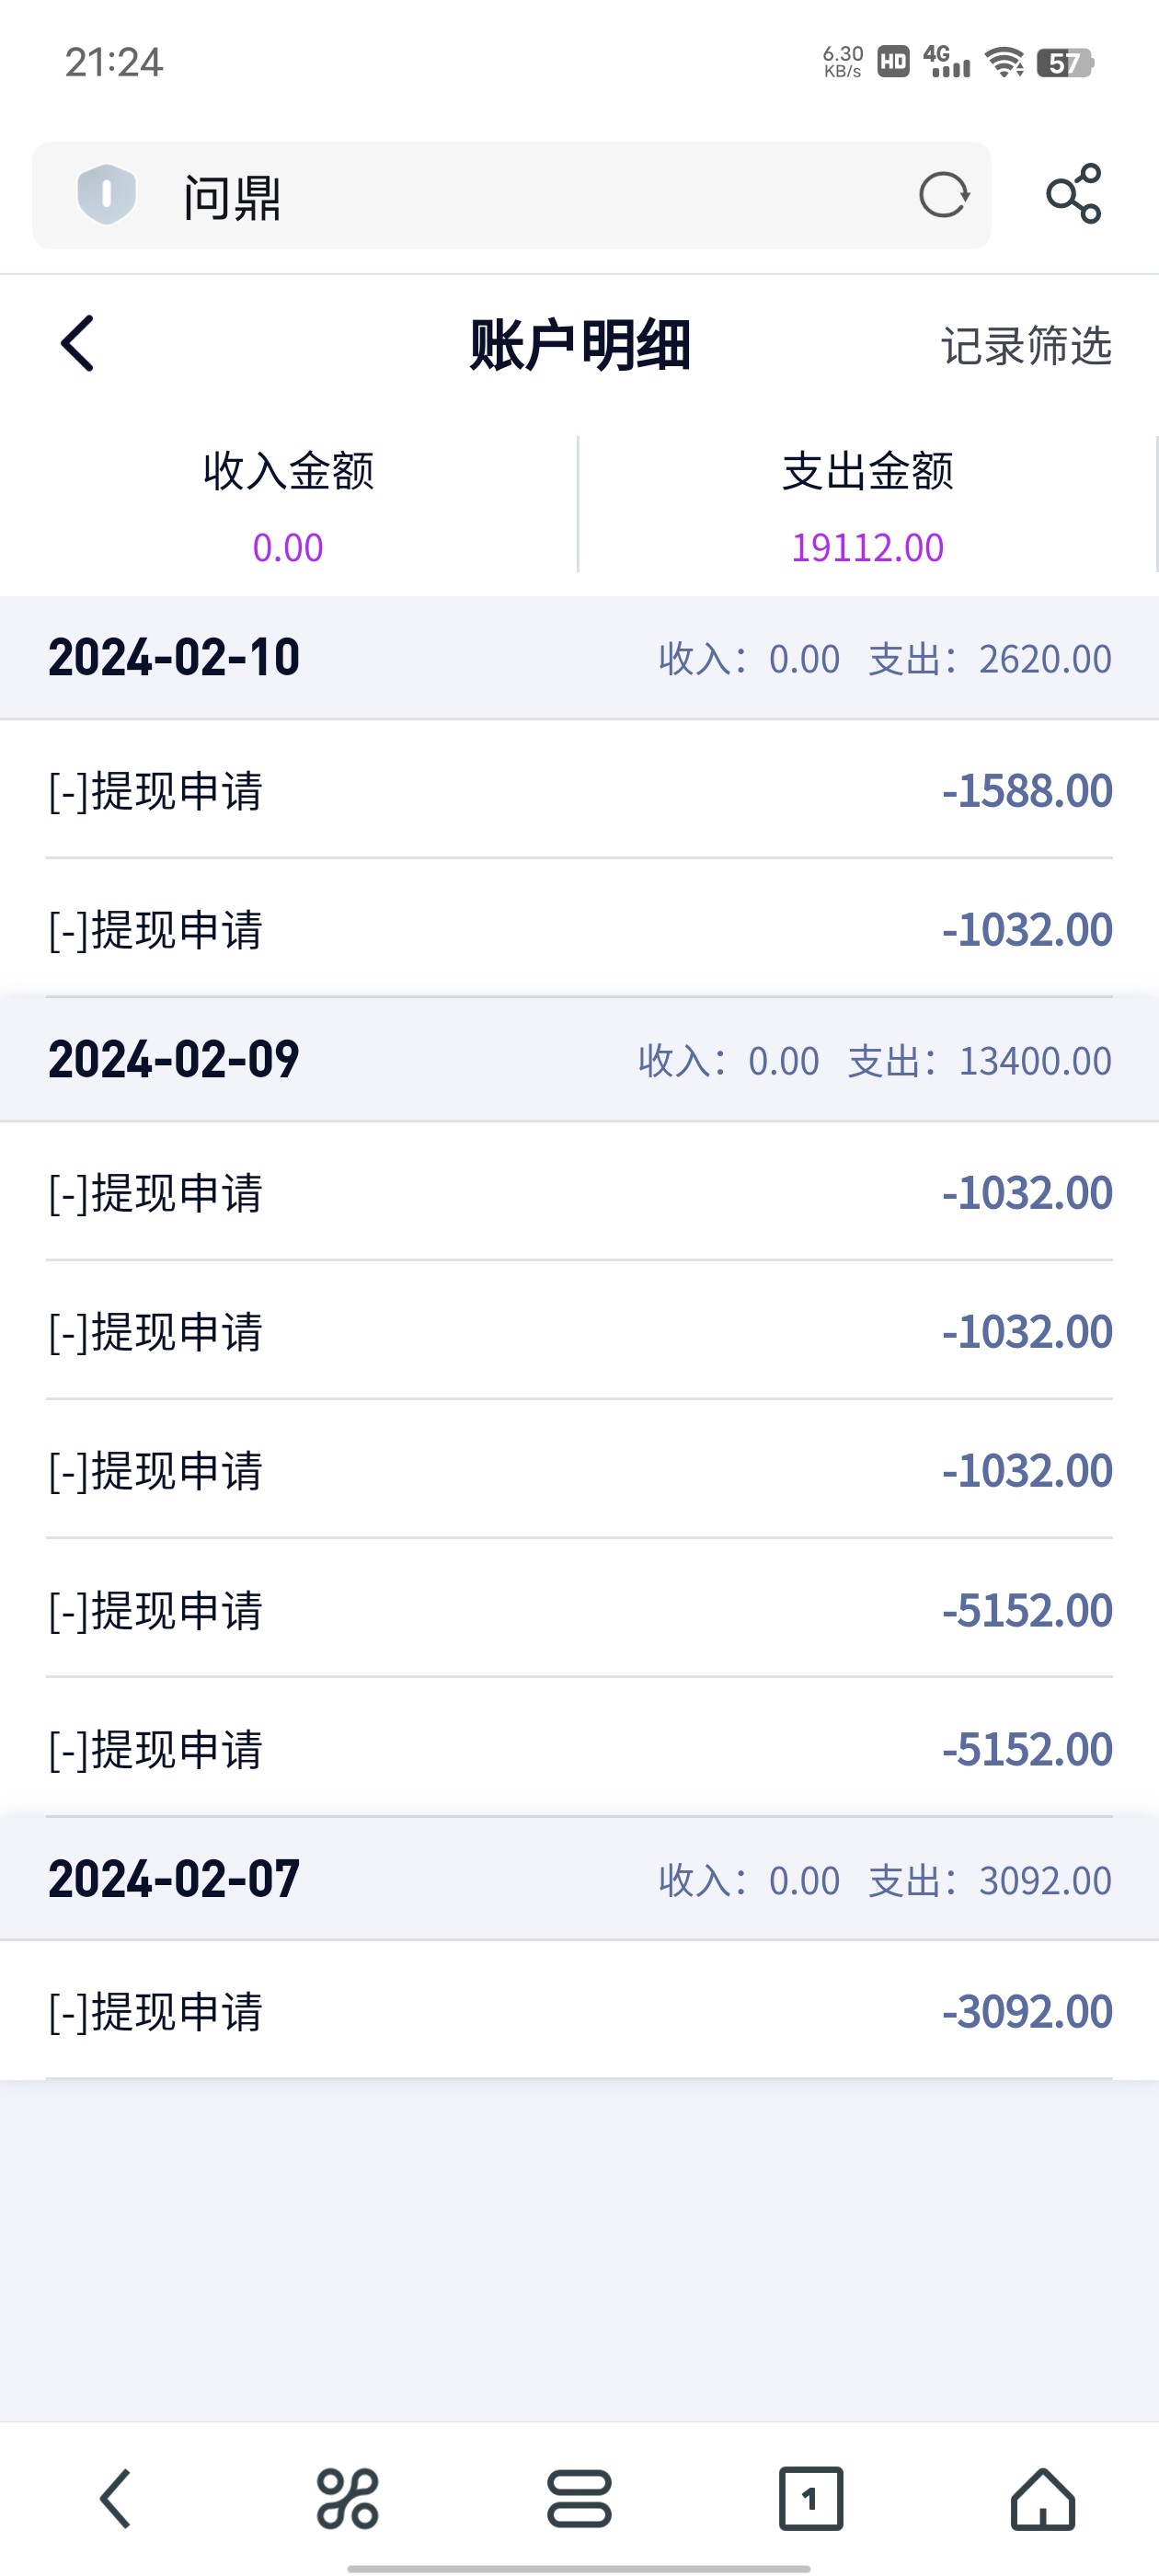Open the browser menu icon in bottom bar
Image resolution: width=1159 pixels, height=2576 pixels.
[579, 2498]
